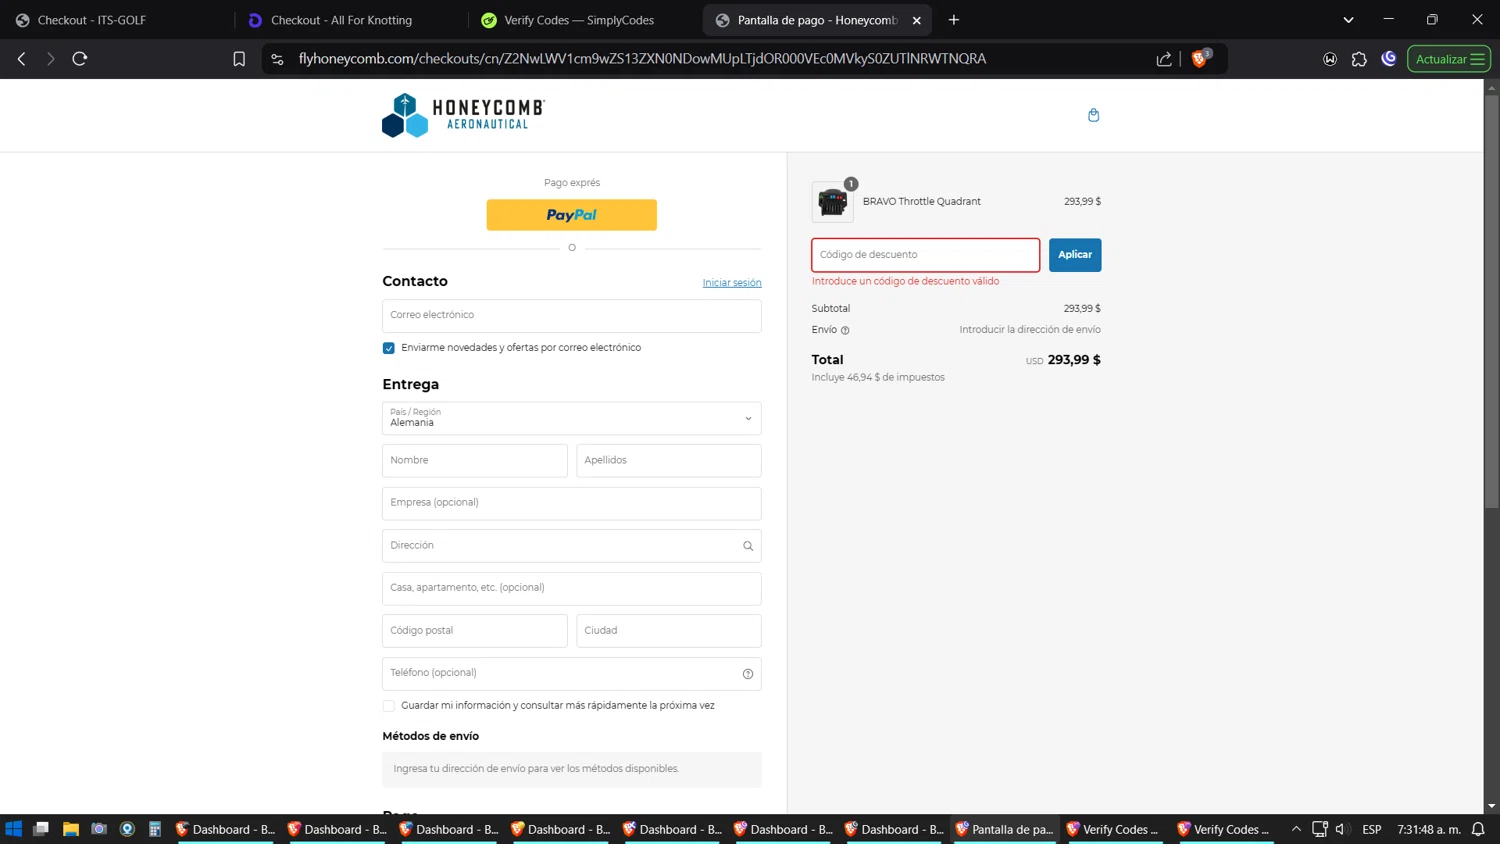
Task: Uncheck the email news and offers checkbox
Action: pos(389,348)
